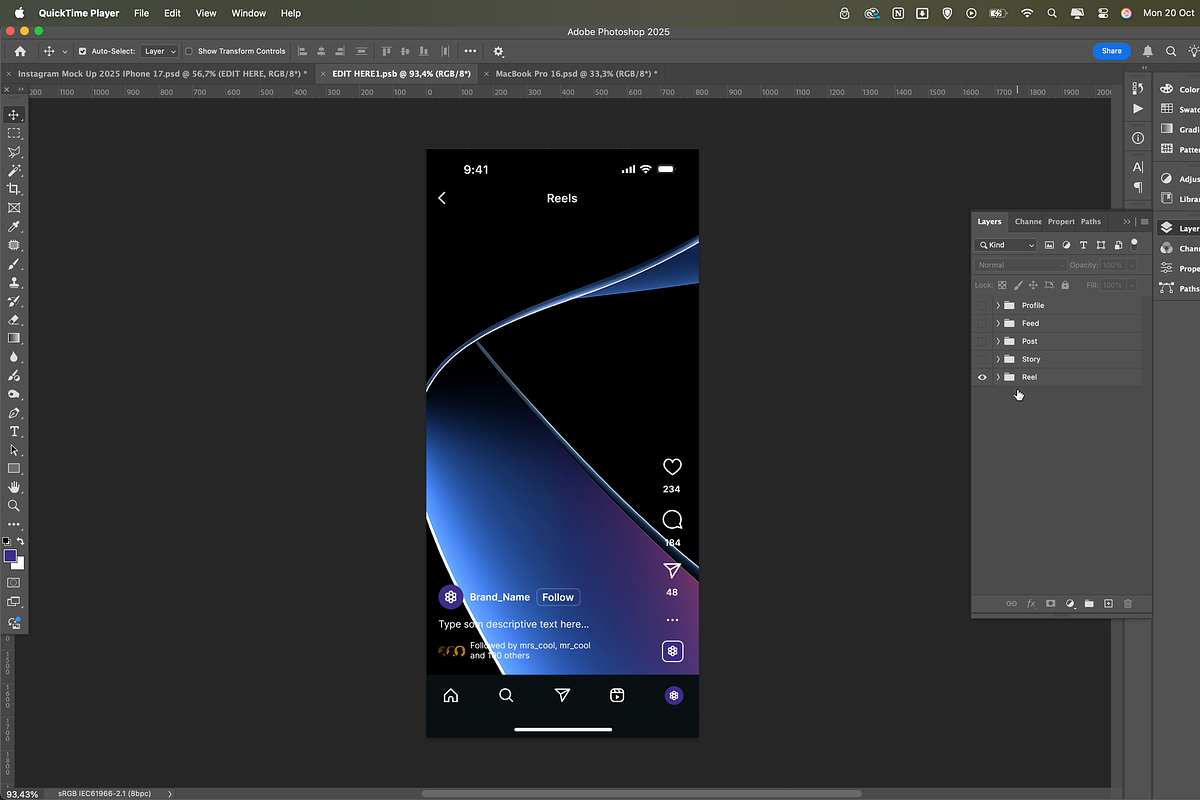Click swap foreground and background colors arrow

[20, 541]
